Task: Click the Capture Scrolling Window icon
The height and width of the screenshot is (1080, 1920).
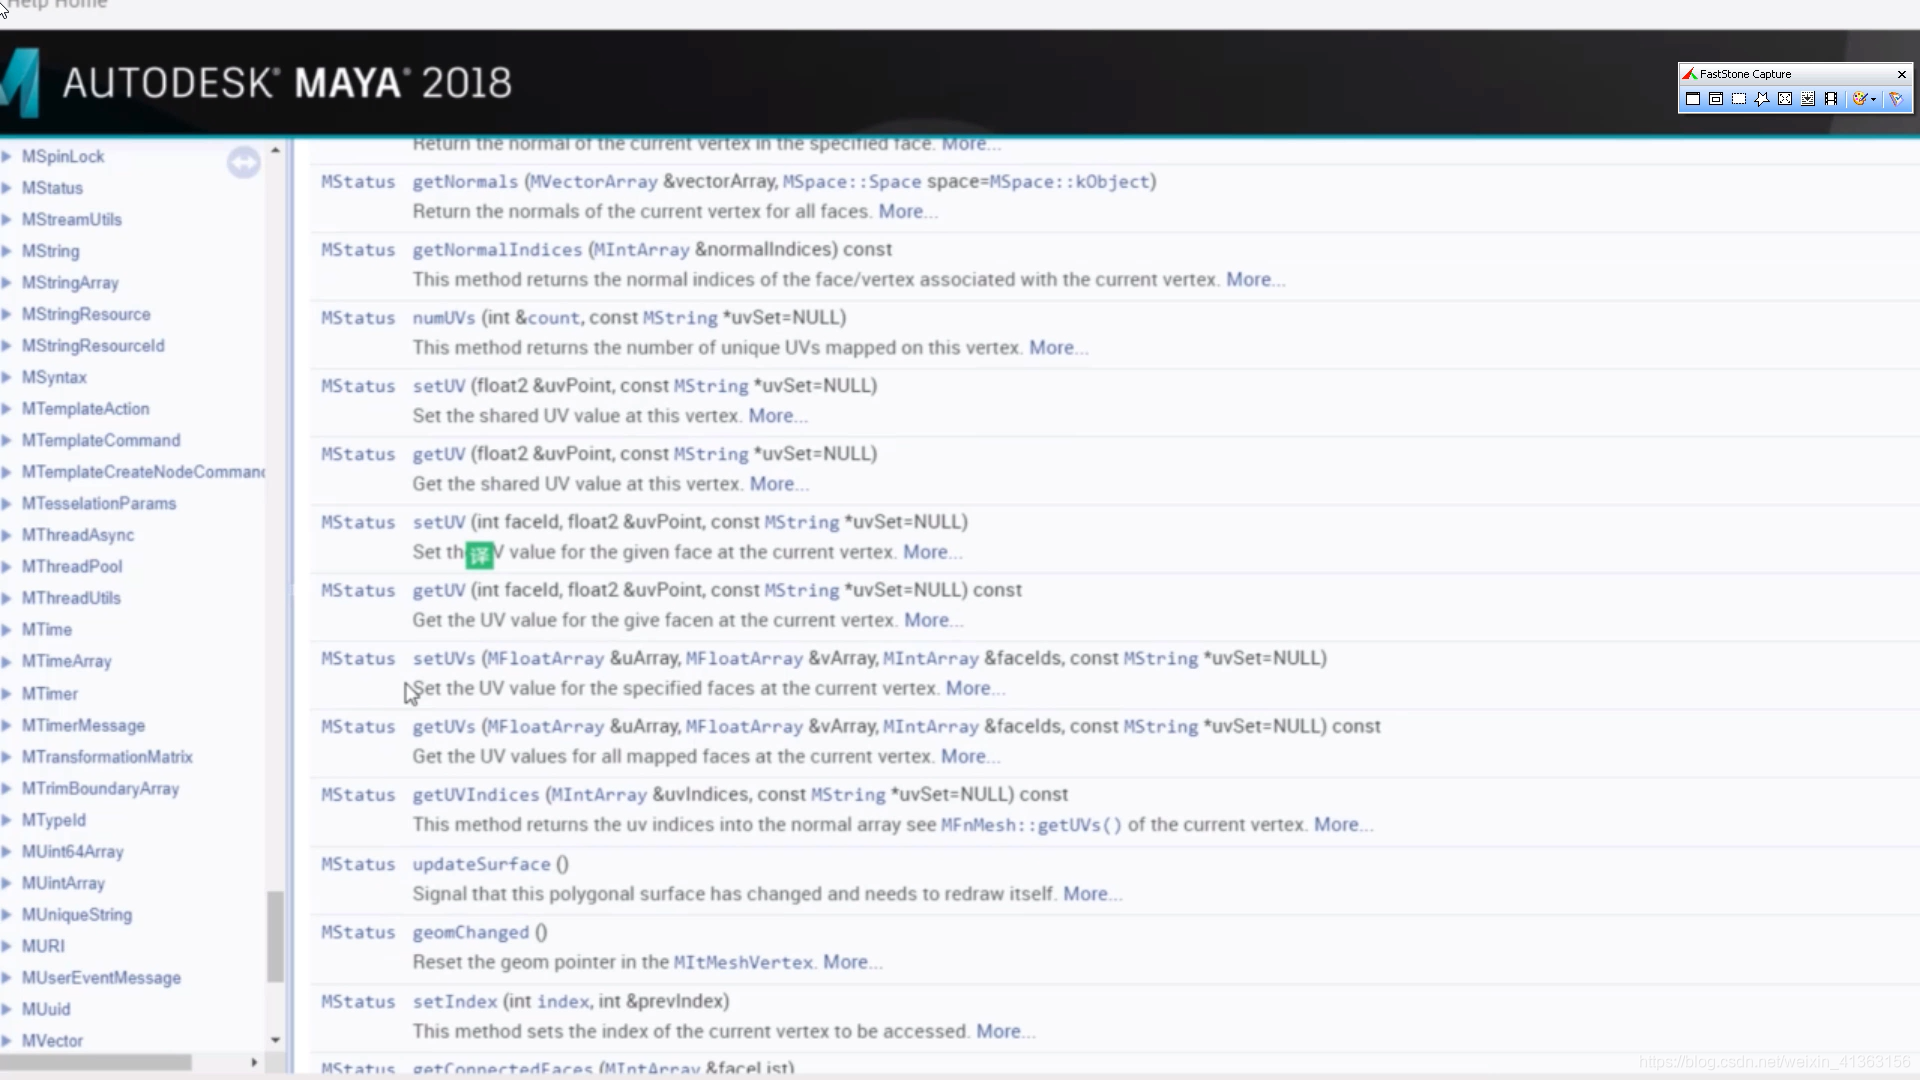Action: point(1808,99)
